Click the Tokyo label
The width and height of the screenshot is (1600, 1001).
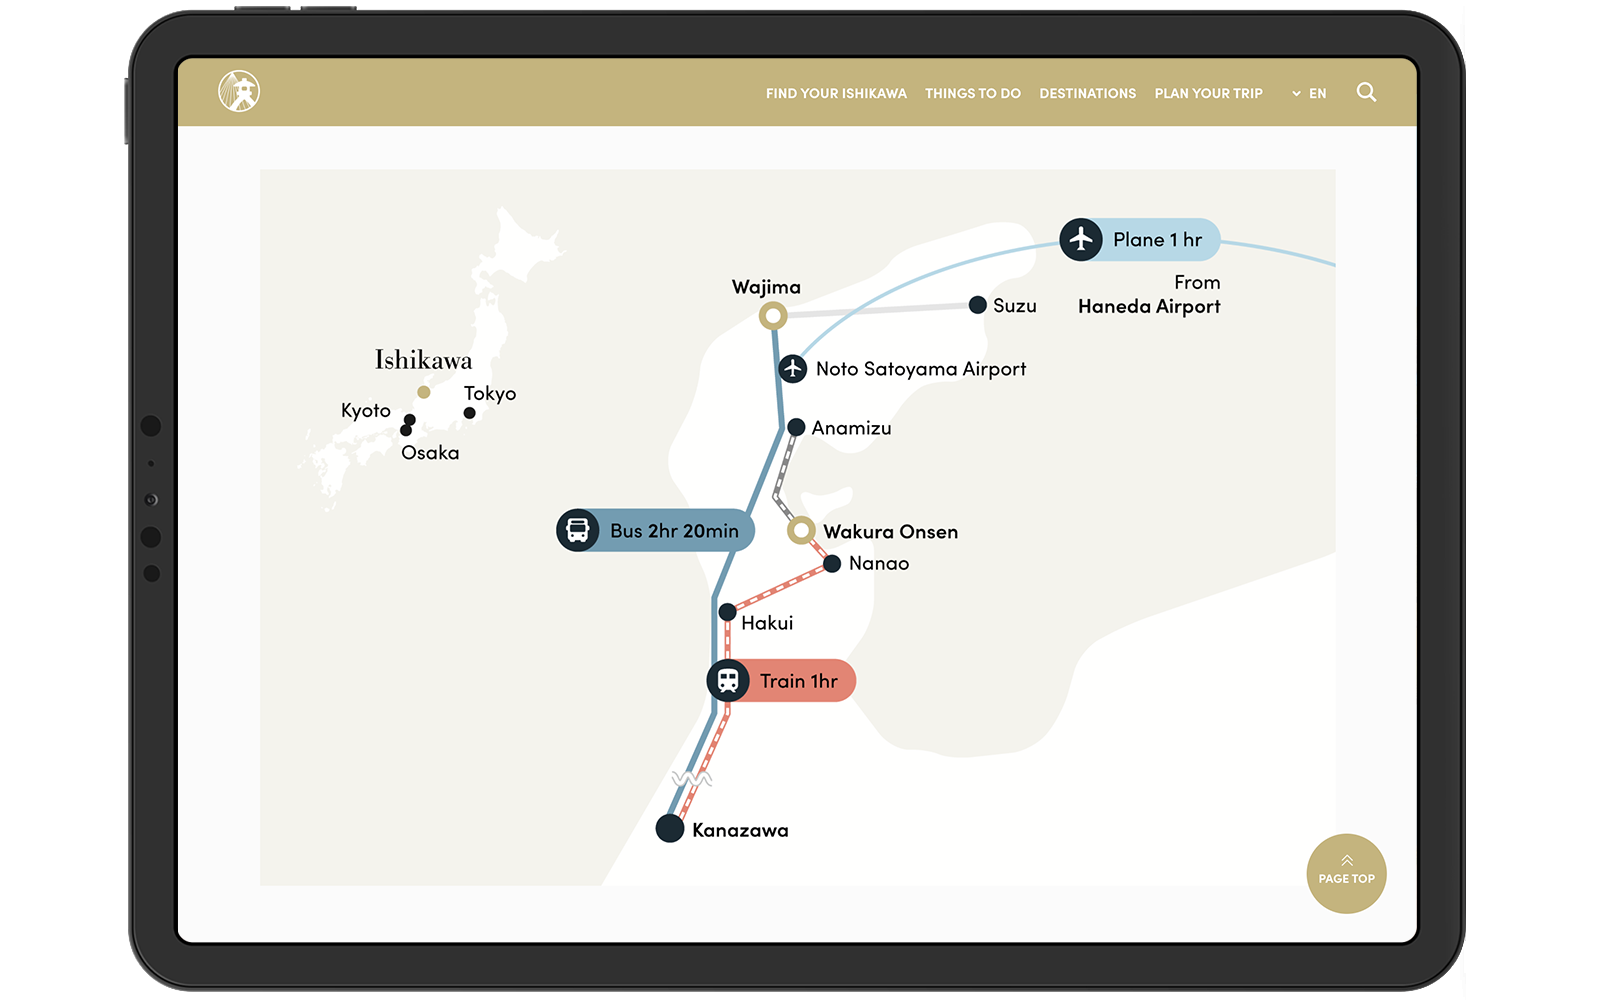click(490, 394)
